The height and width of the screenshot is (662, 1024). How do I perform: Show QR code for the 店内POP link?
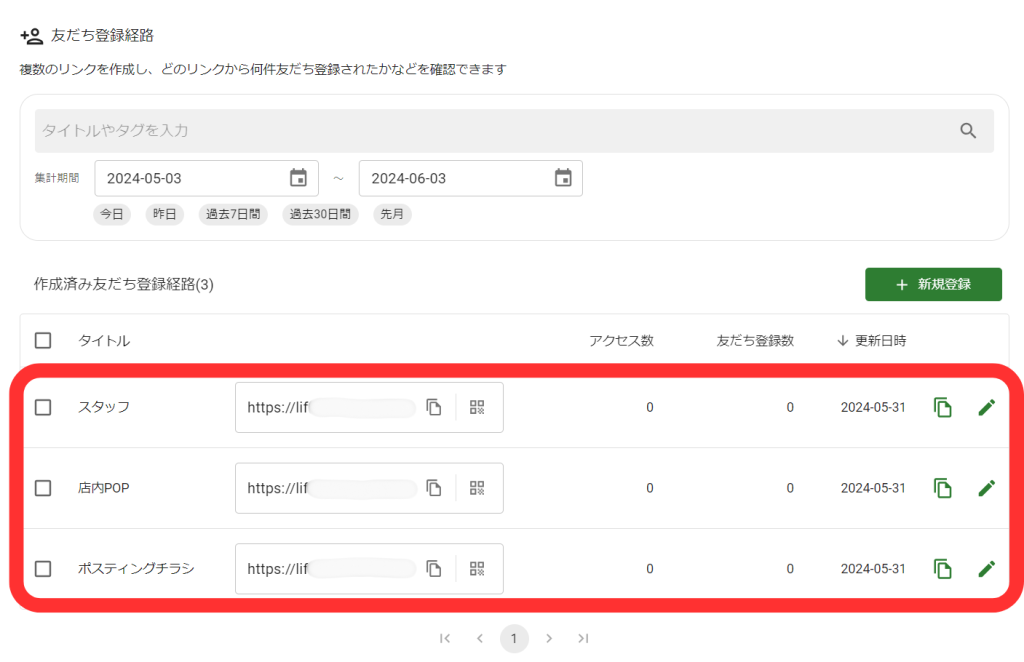coord(477,488)
